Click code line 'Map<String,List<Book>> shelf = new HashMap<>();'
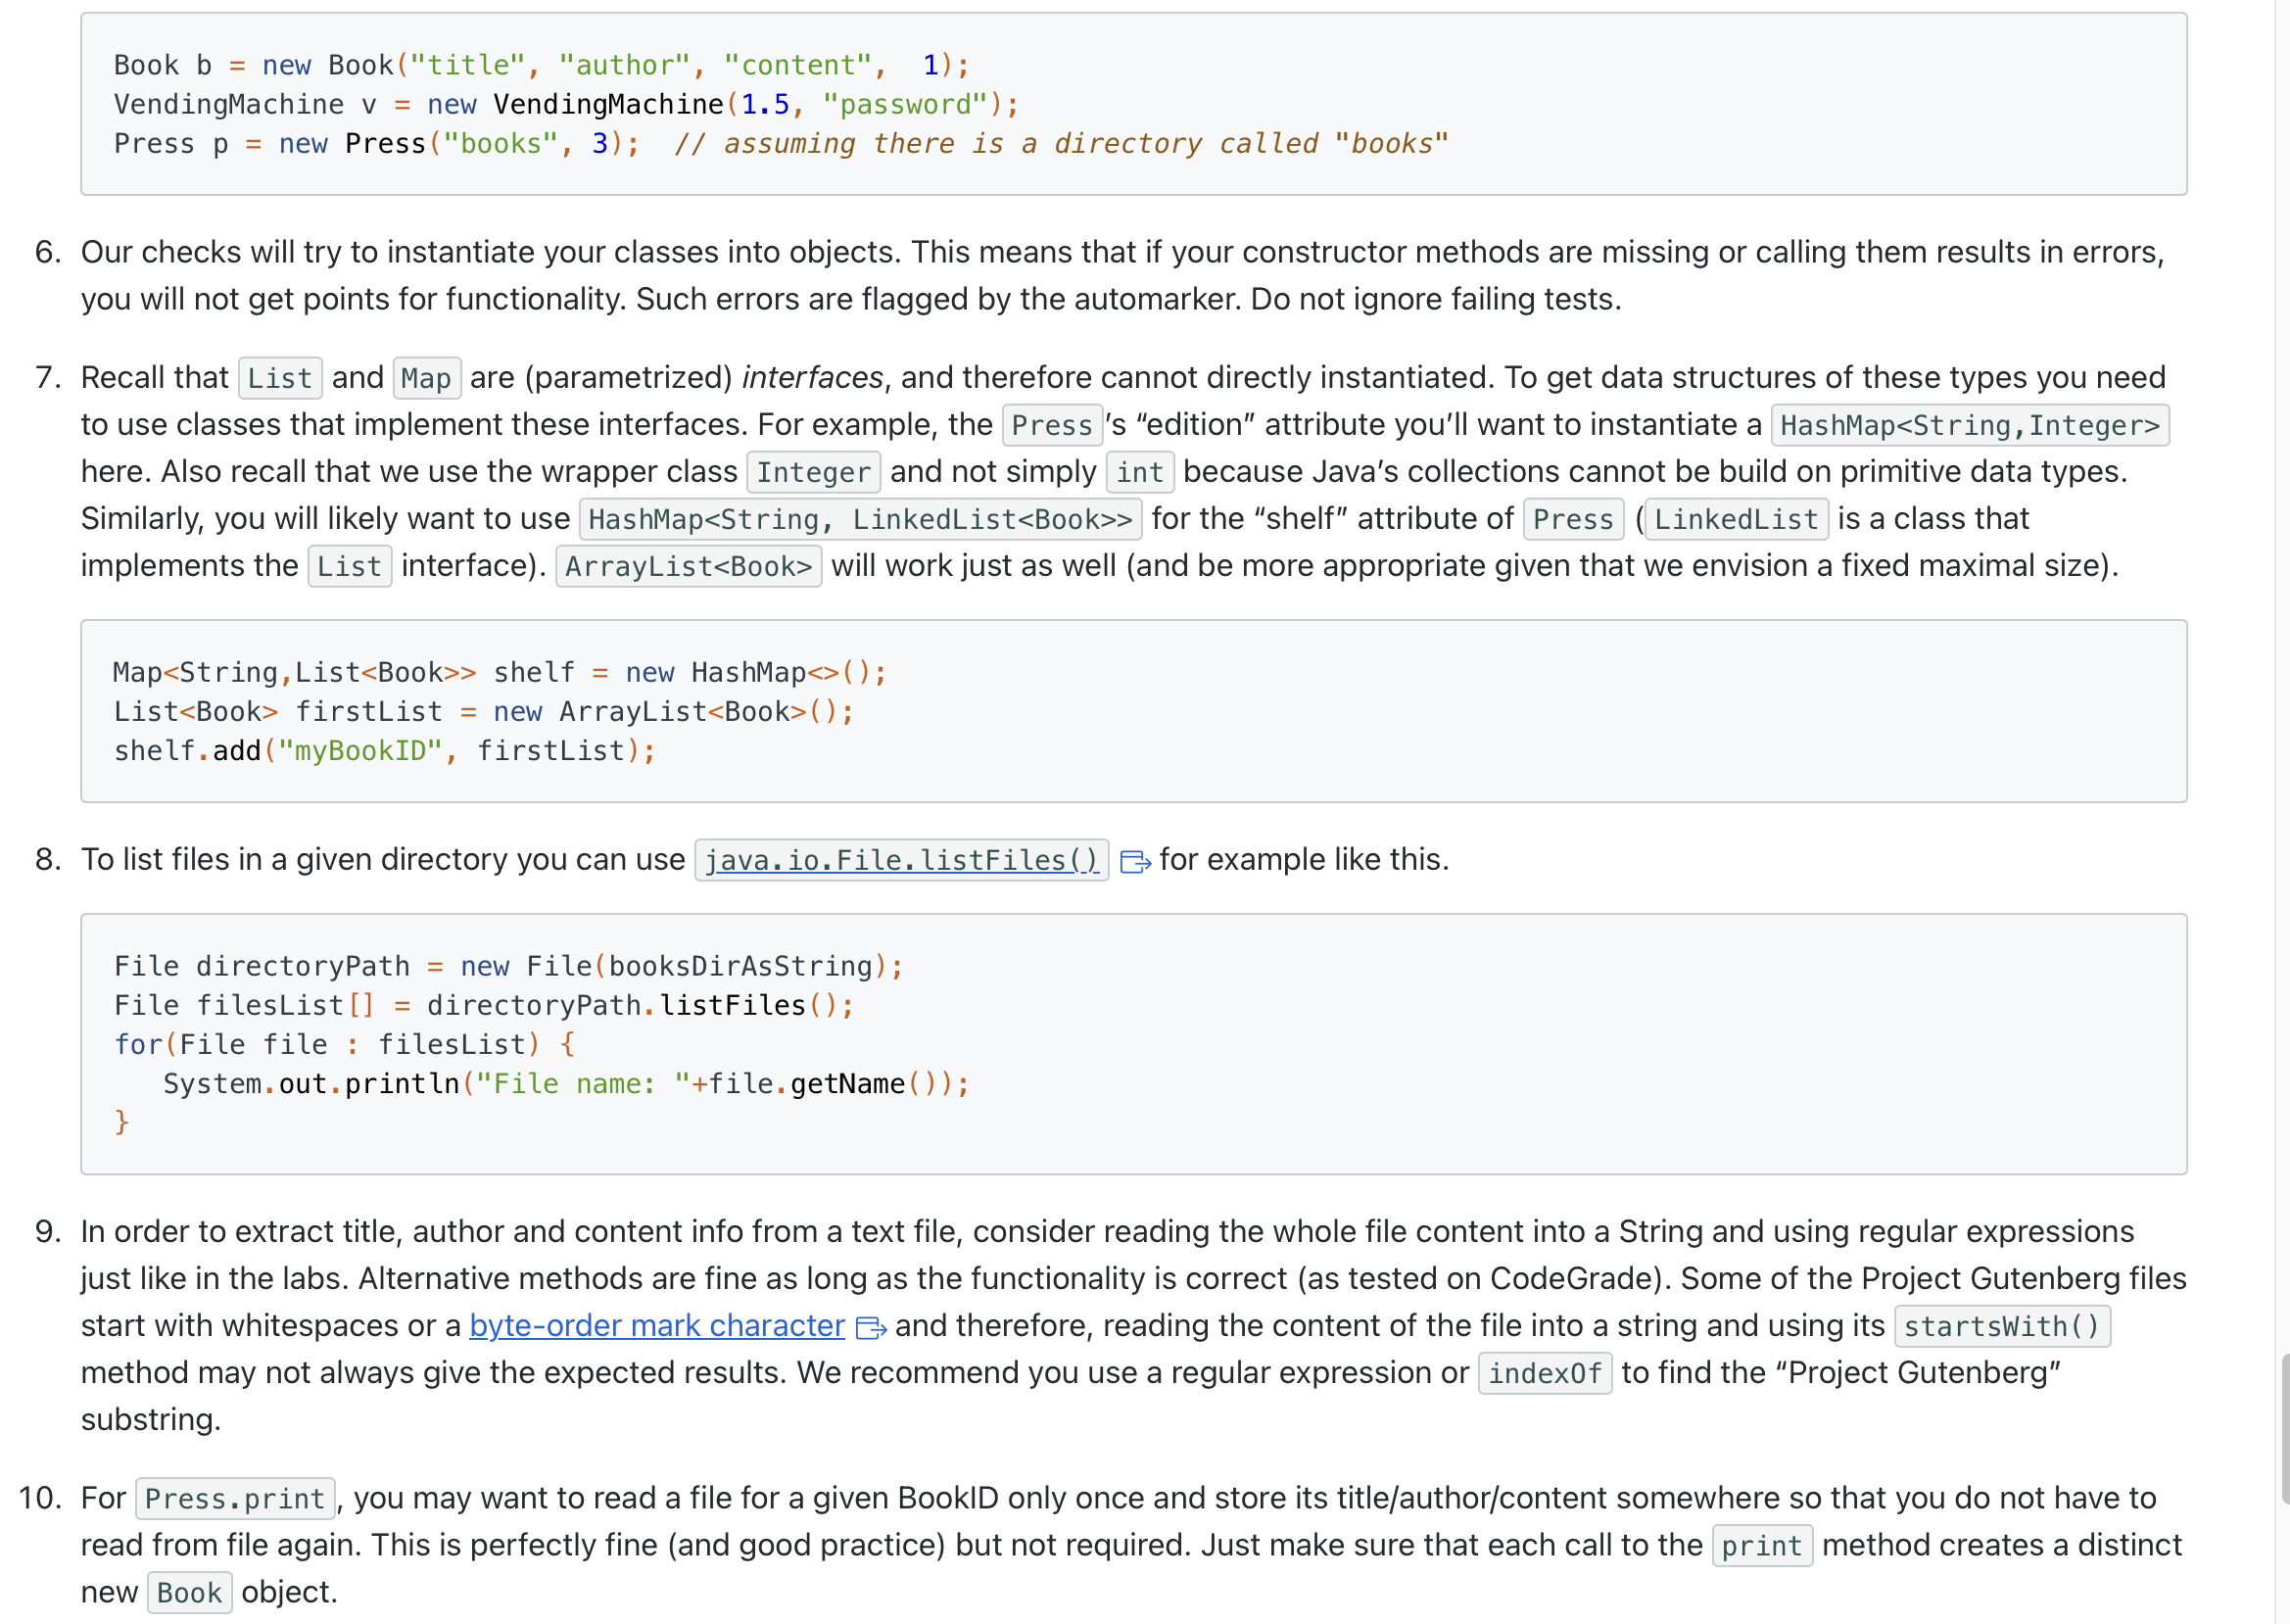Viewport: 2290px width, 1624px height. (x=500, y=672)
